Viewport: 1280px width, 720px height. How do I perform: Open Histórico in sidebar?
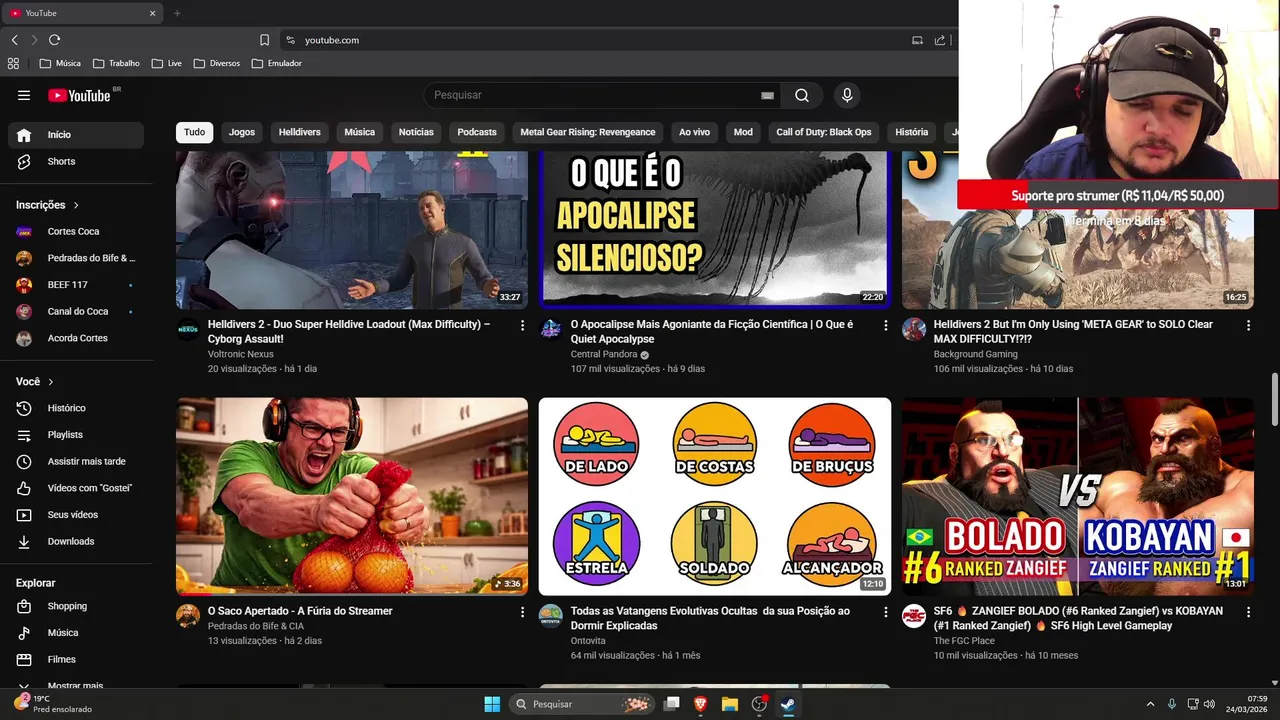tap(76, 408)
